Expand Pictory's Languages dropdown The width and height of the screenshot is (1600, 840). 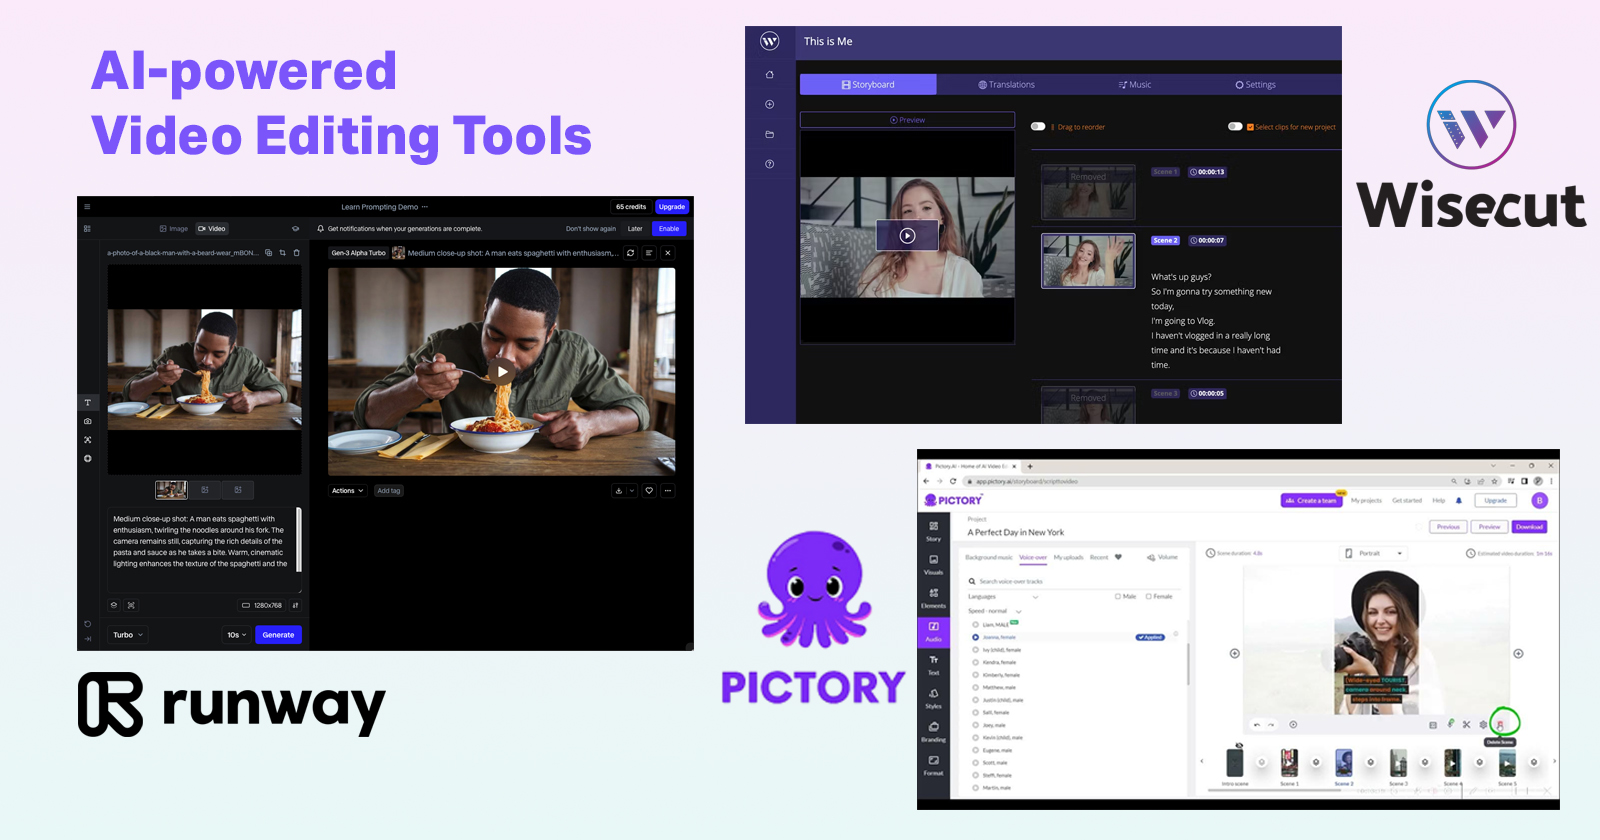click(x=1004, y=597)
